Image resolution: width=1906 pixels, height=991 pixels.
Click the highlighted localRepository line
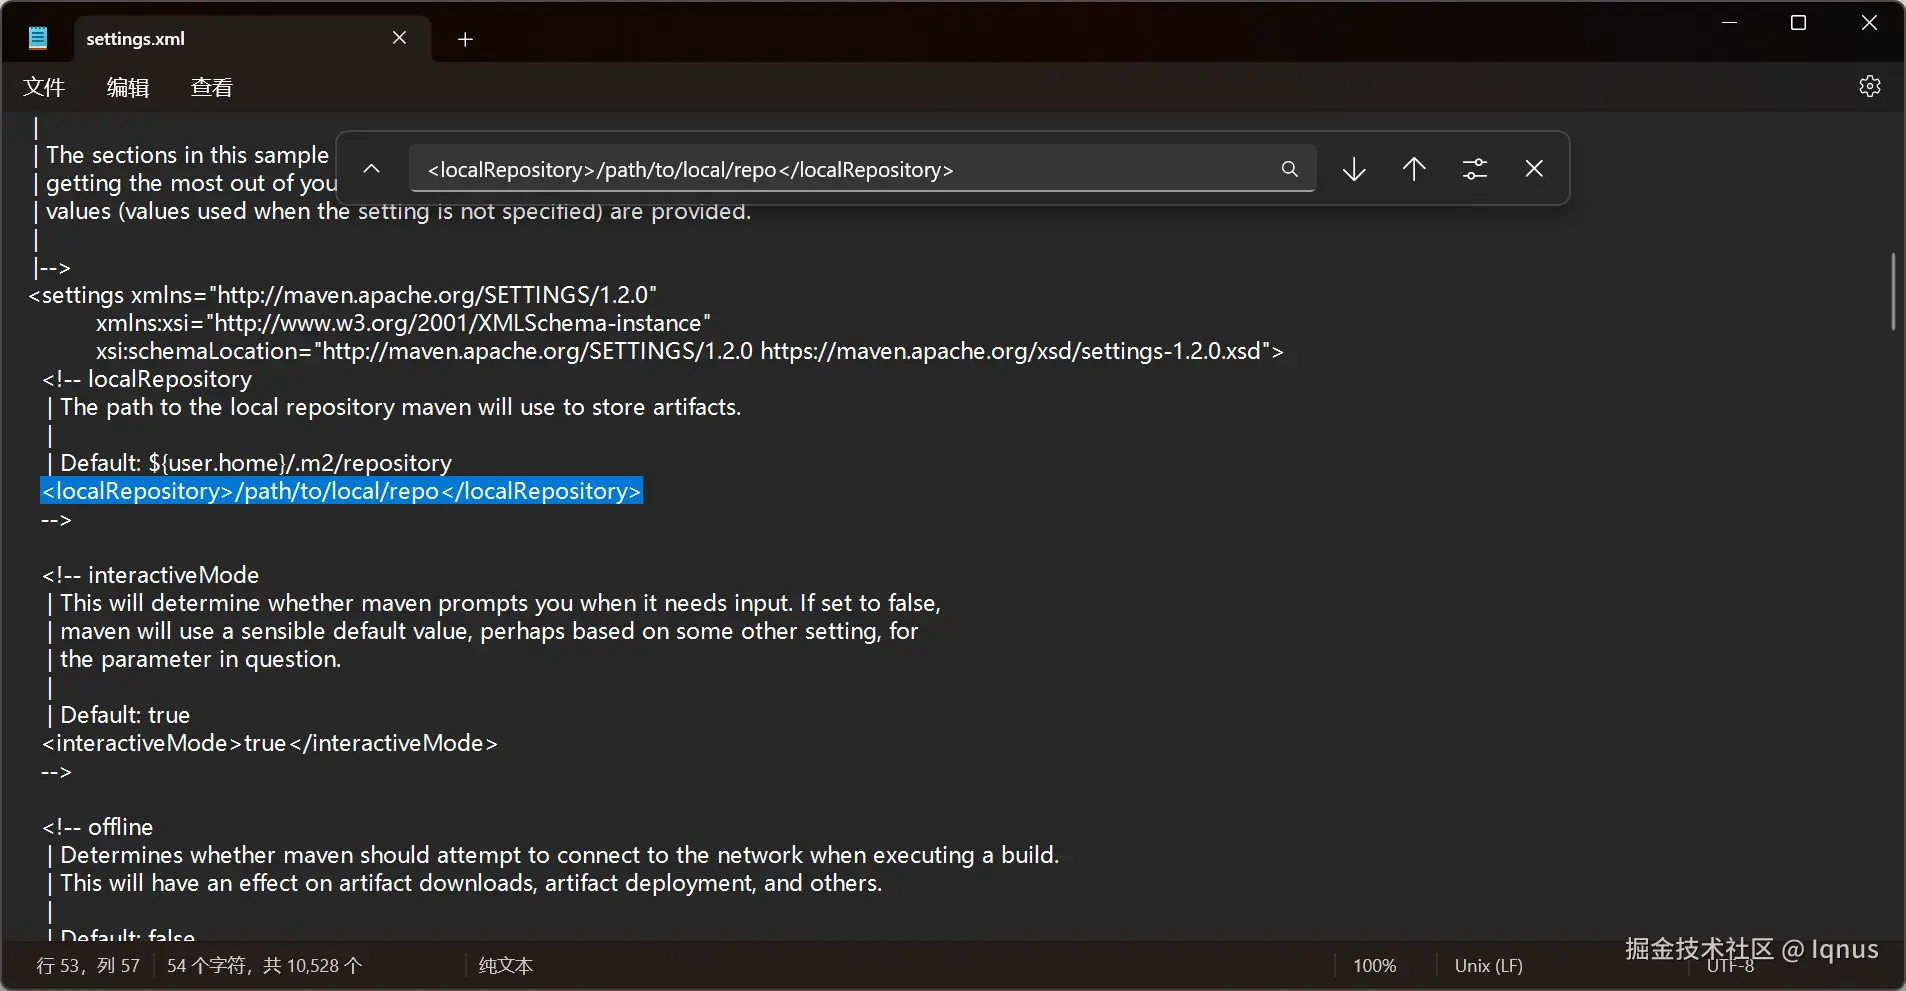point(341,491)
